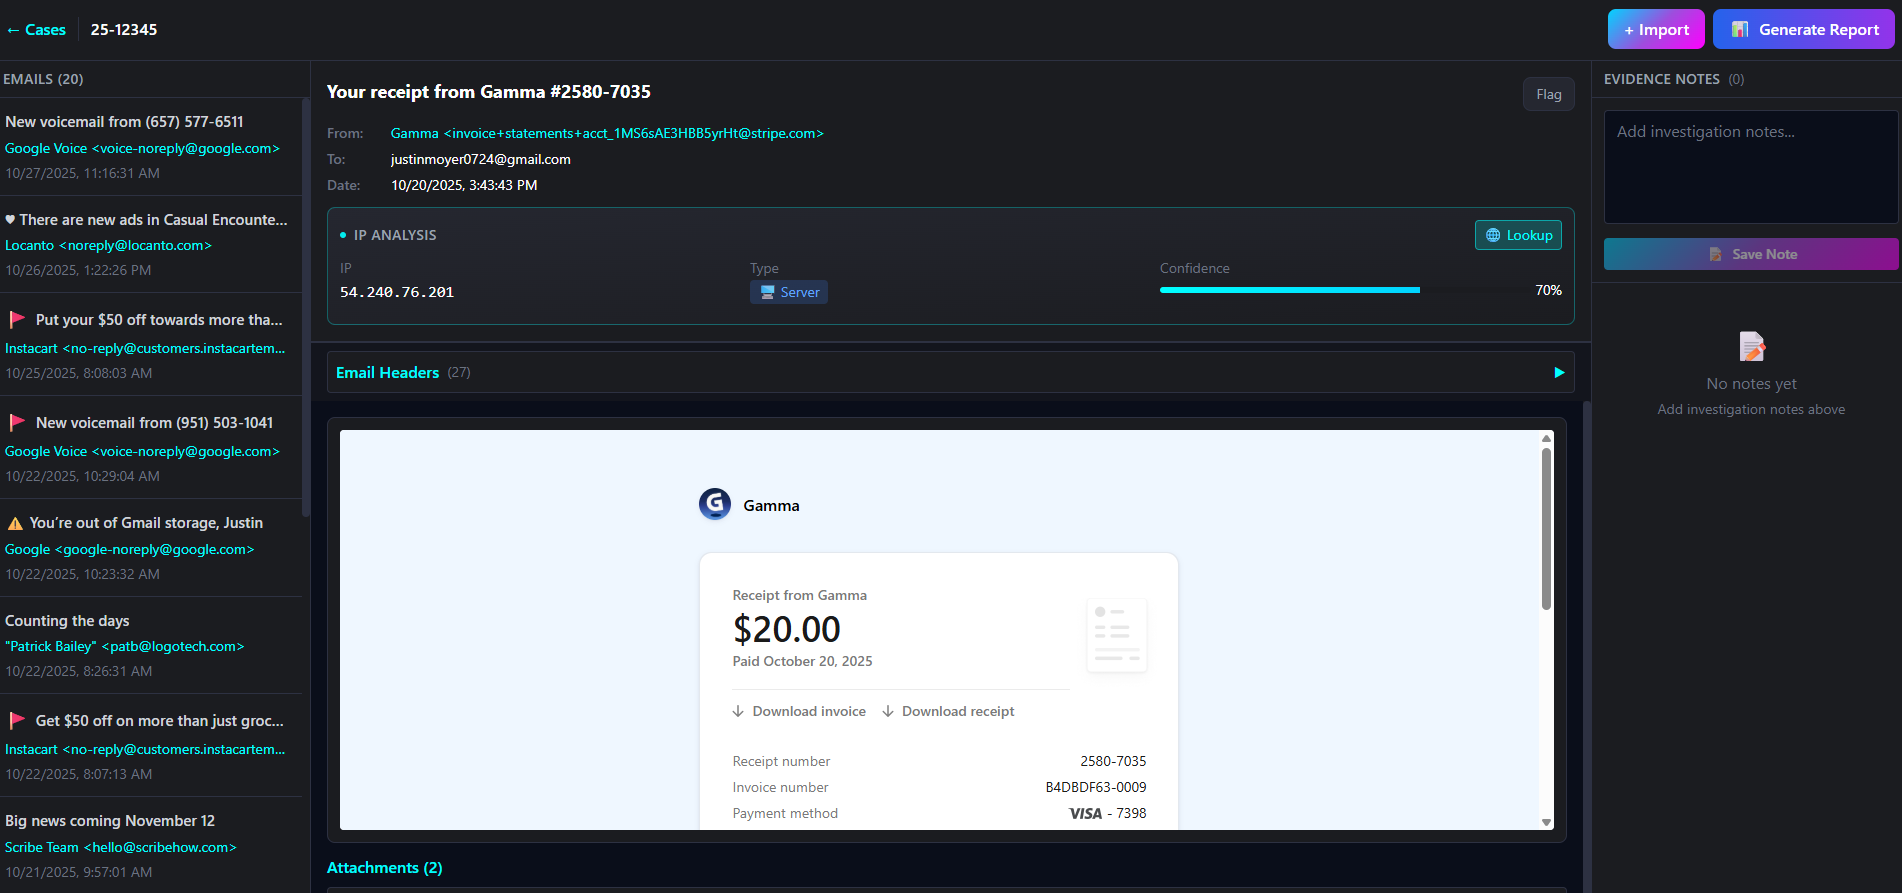Click the notes document icon in evidence panel
The image size is (1902, 893).
click(x=1751, y=347)
